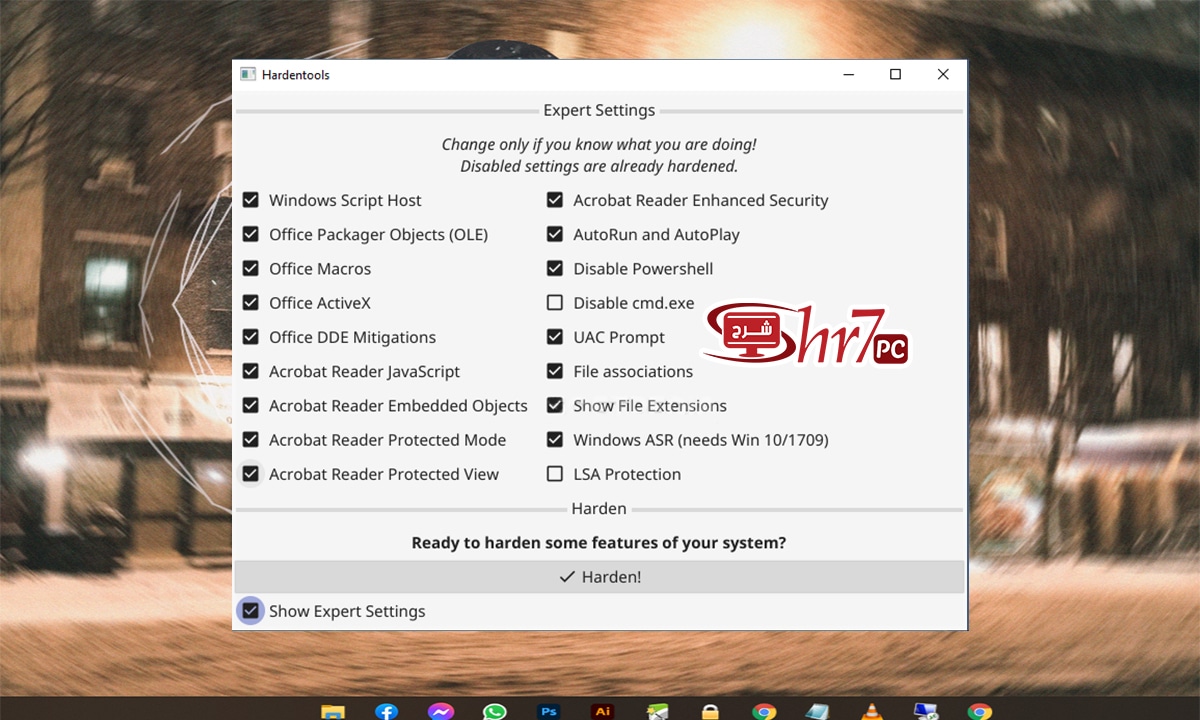Viewport: 1200px width, 720px height.
Task: Uncheck Acrobat Reader JavaScript
Action: coord(250,371)
